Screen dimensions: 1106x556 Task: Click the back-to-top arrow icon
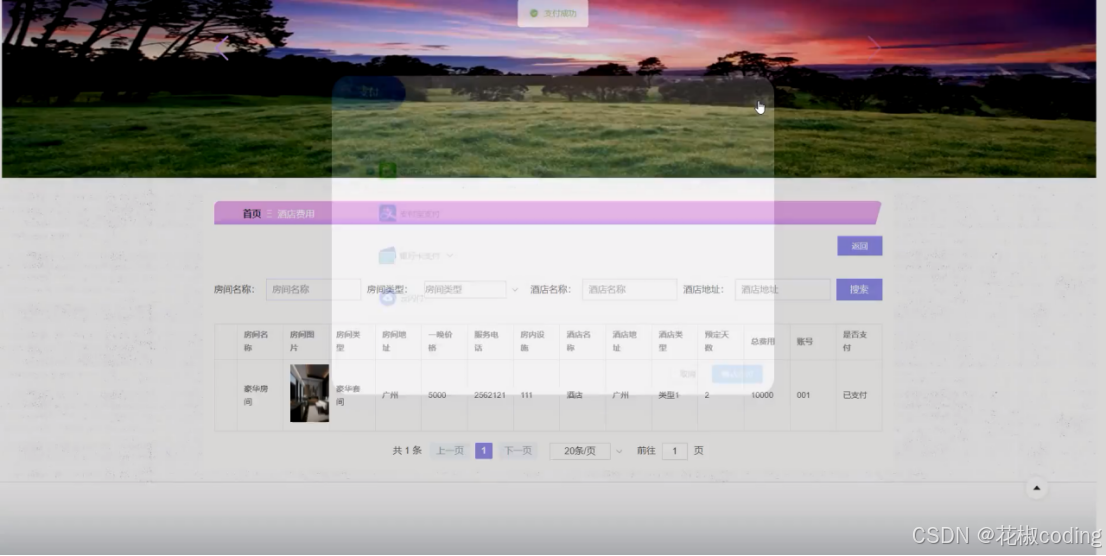(1036, 488)
